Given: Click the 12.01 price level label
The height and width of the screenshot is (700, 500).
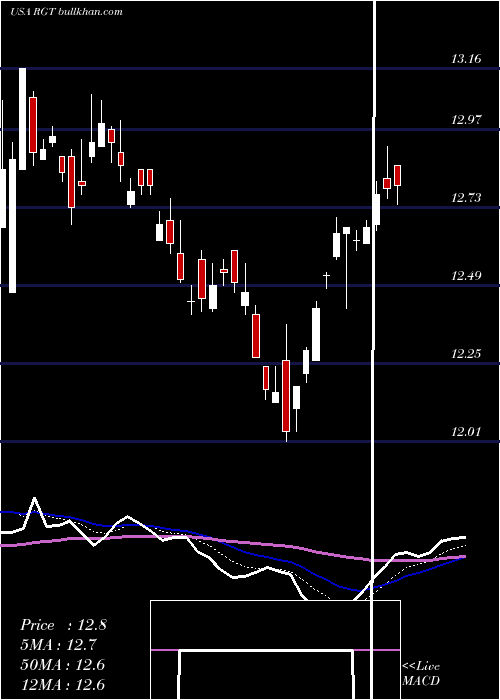Looking at the screenshot, I should tap(467, 431).
